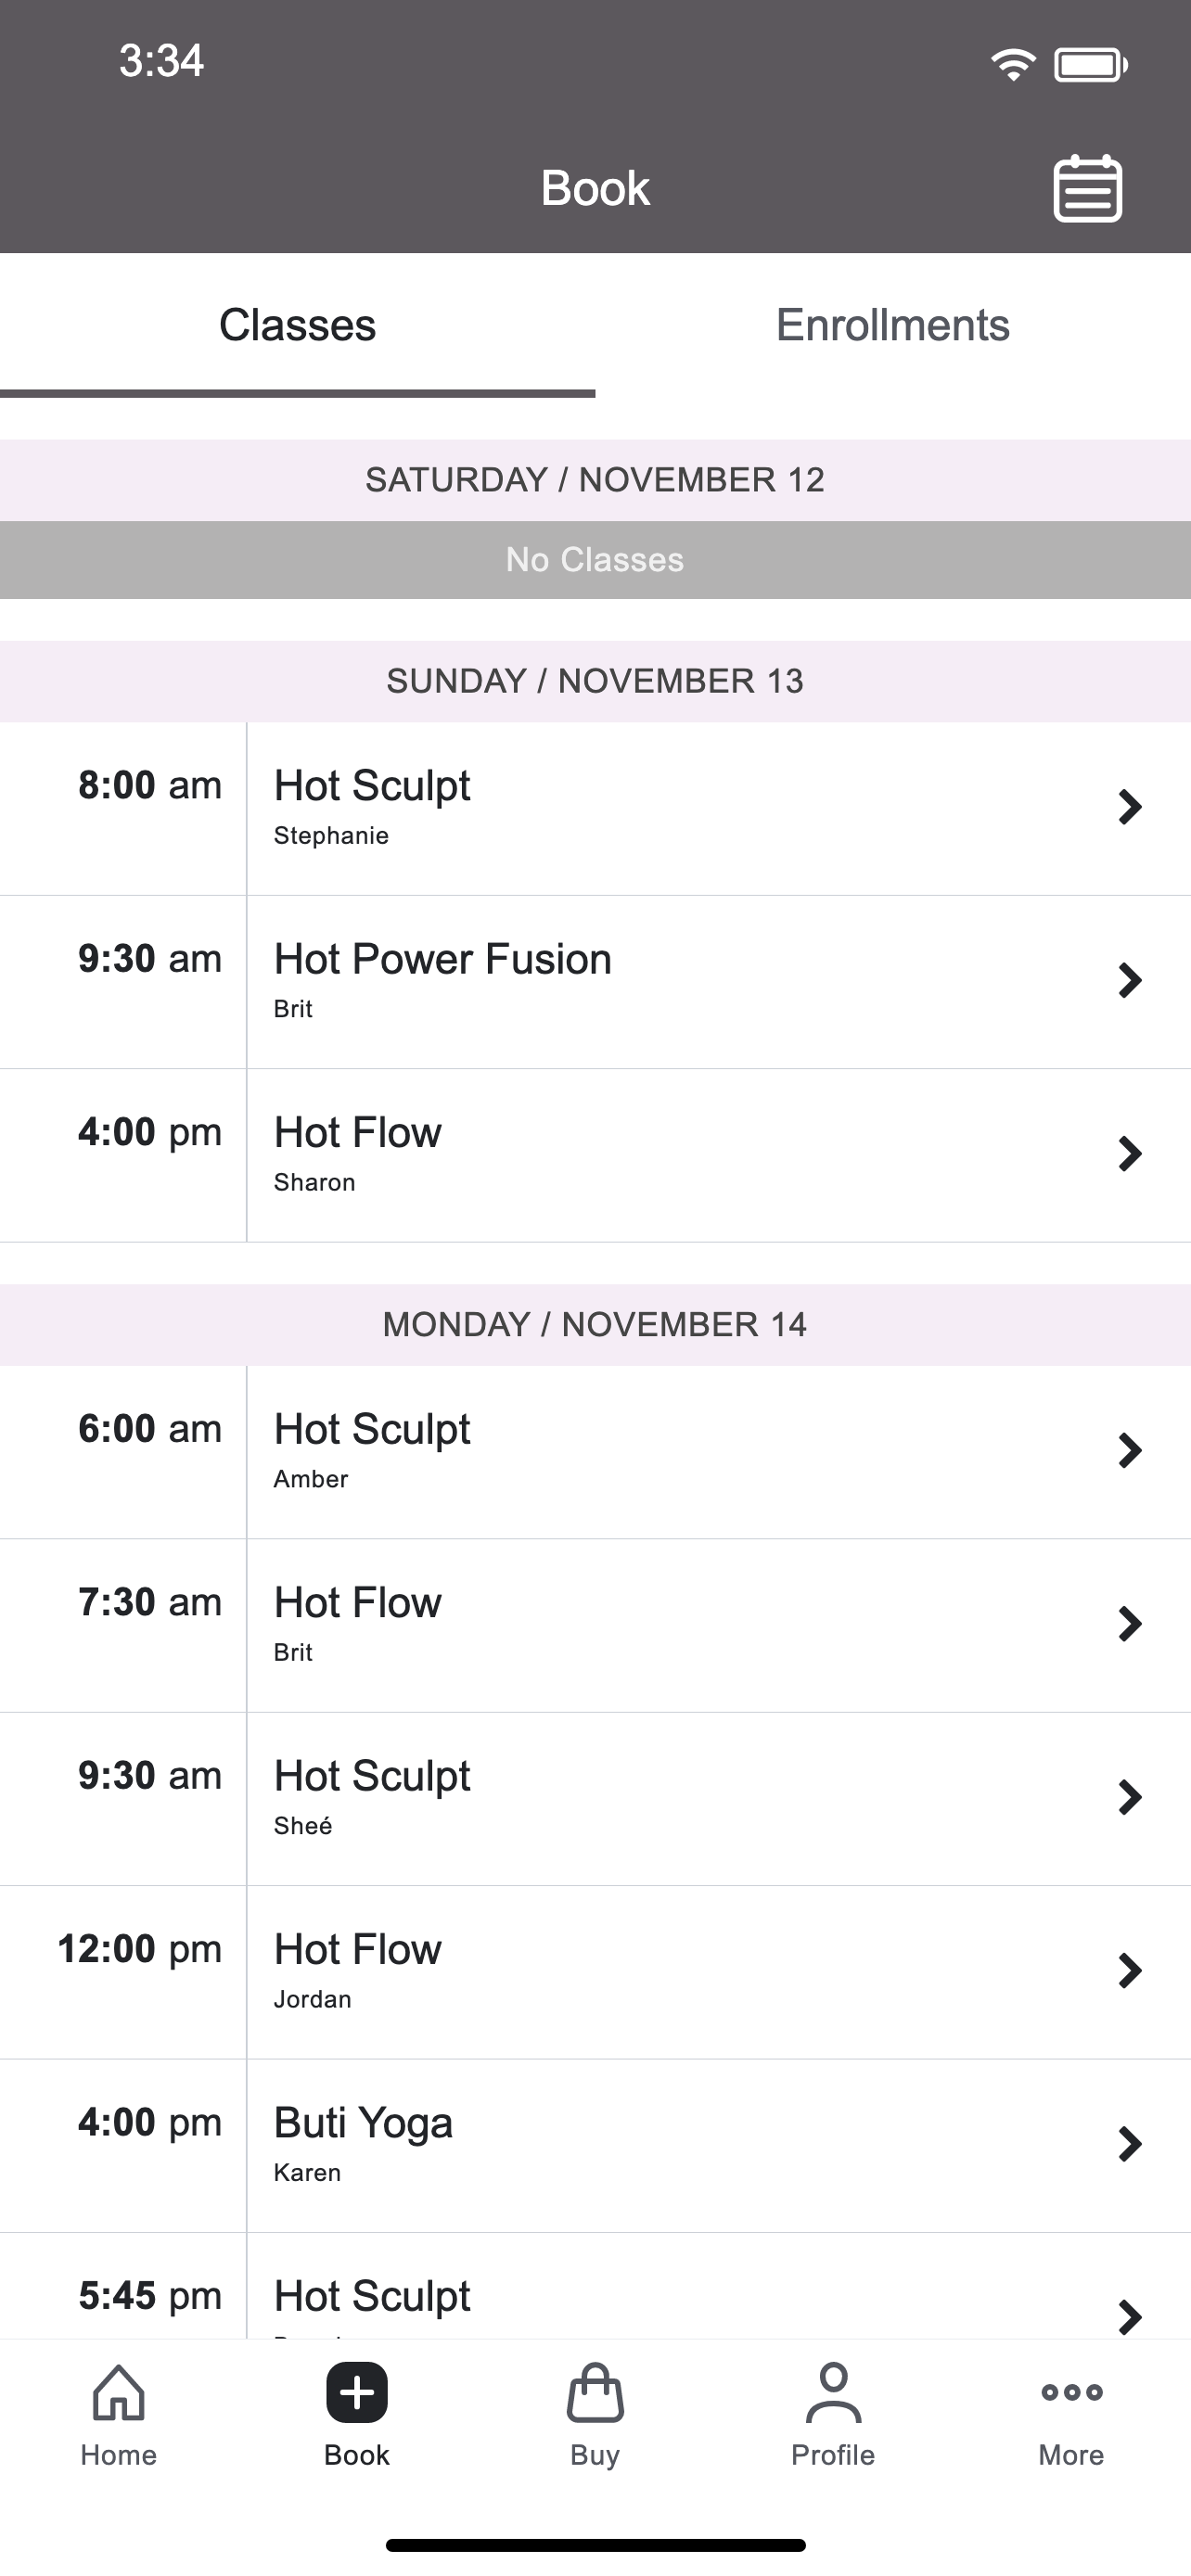Open the More dots icon
This screenshot has height=2576, width=1191.
click(x=1071, y=2392)
